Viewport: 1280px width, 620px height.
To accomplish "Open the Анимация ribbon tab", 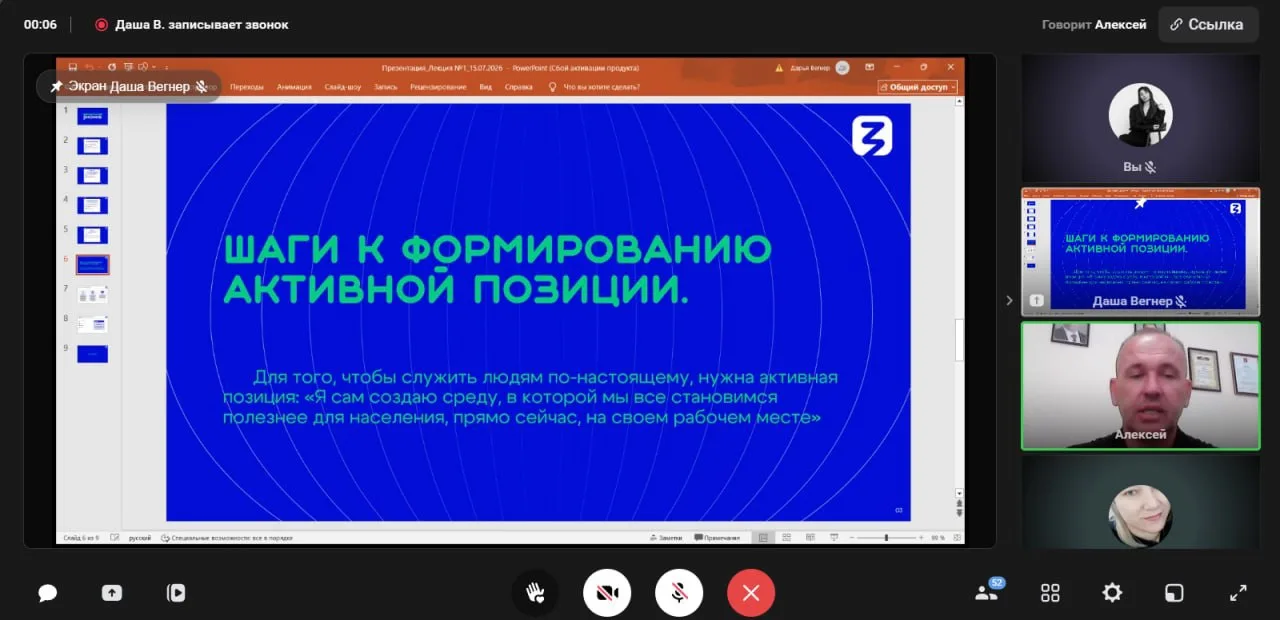I will click(294, 87).
